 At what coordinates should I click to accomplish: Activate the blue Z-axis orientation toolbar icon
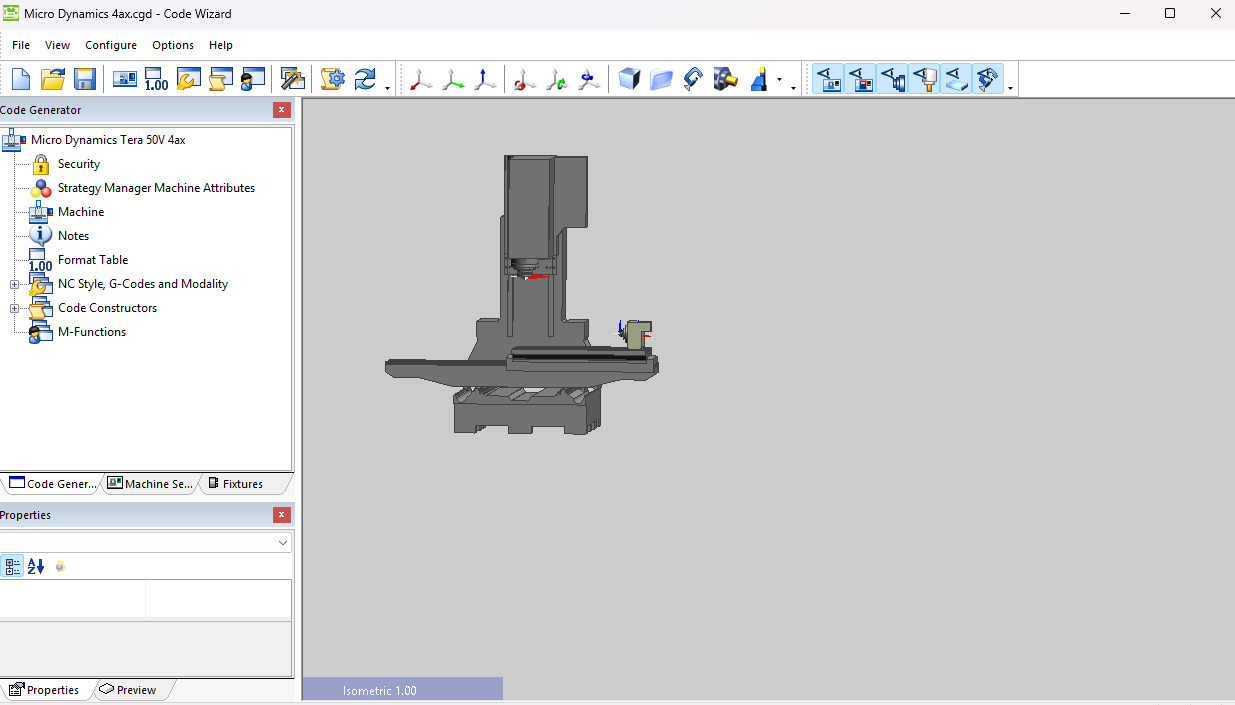click(x=484, y=78)
